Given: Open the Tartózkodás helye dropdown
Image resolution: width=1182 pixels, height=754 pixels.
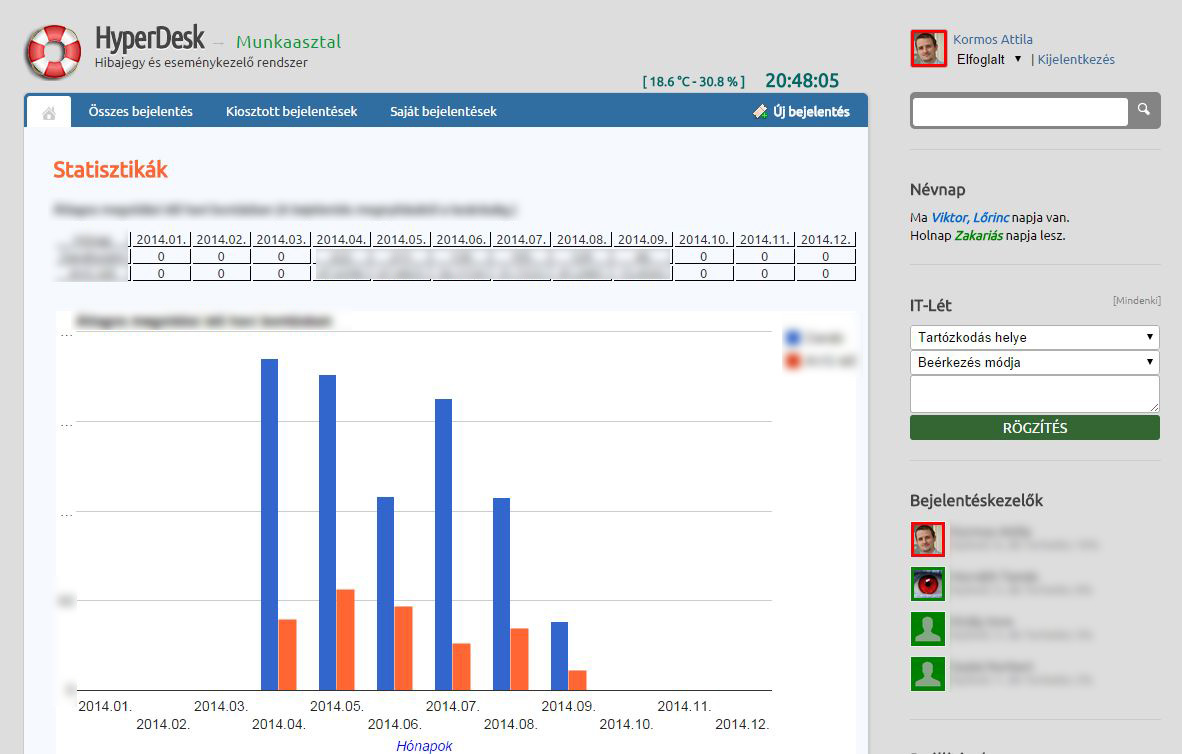Looking at the screenshot, I should click(x=1034, y=337).
